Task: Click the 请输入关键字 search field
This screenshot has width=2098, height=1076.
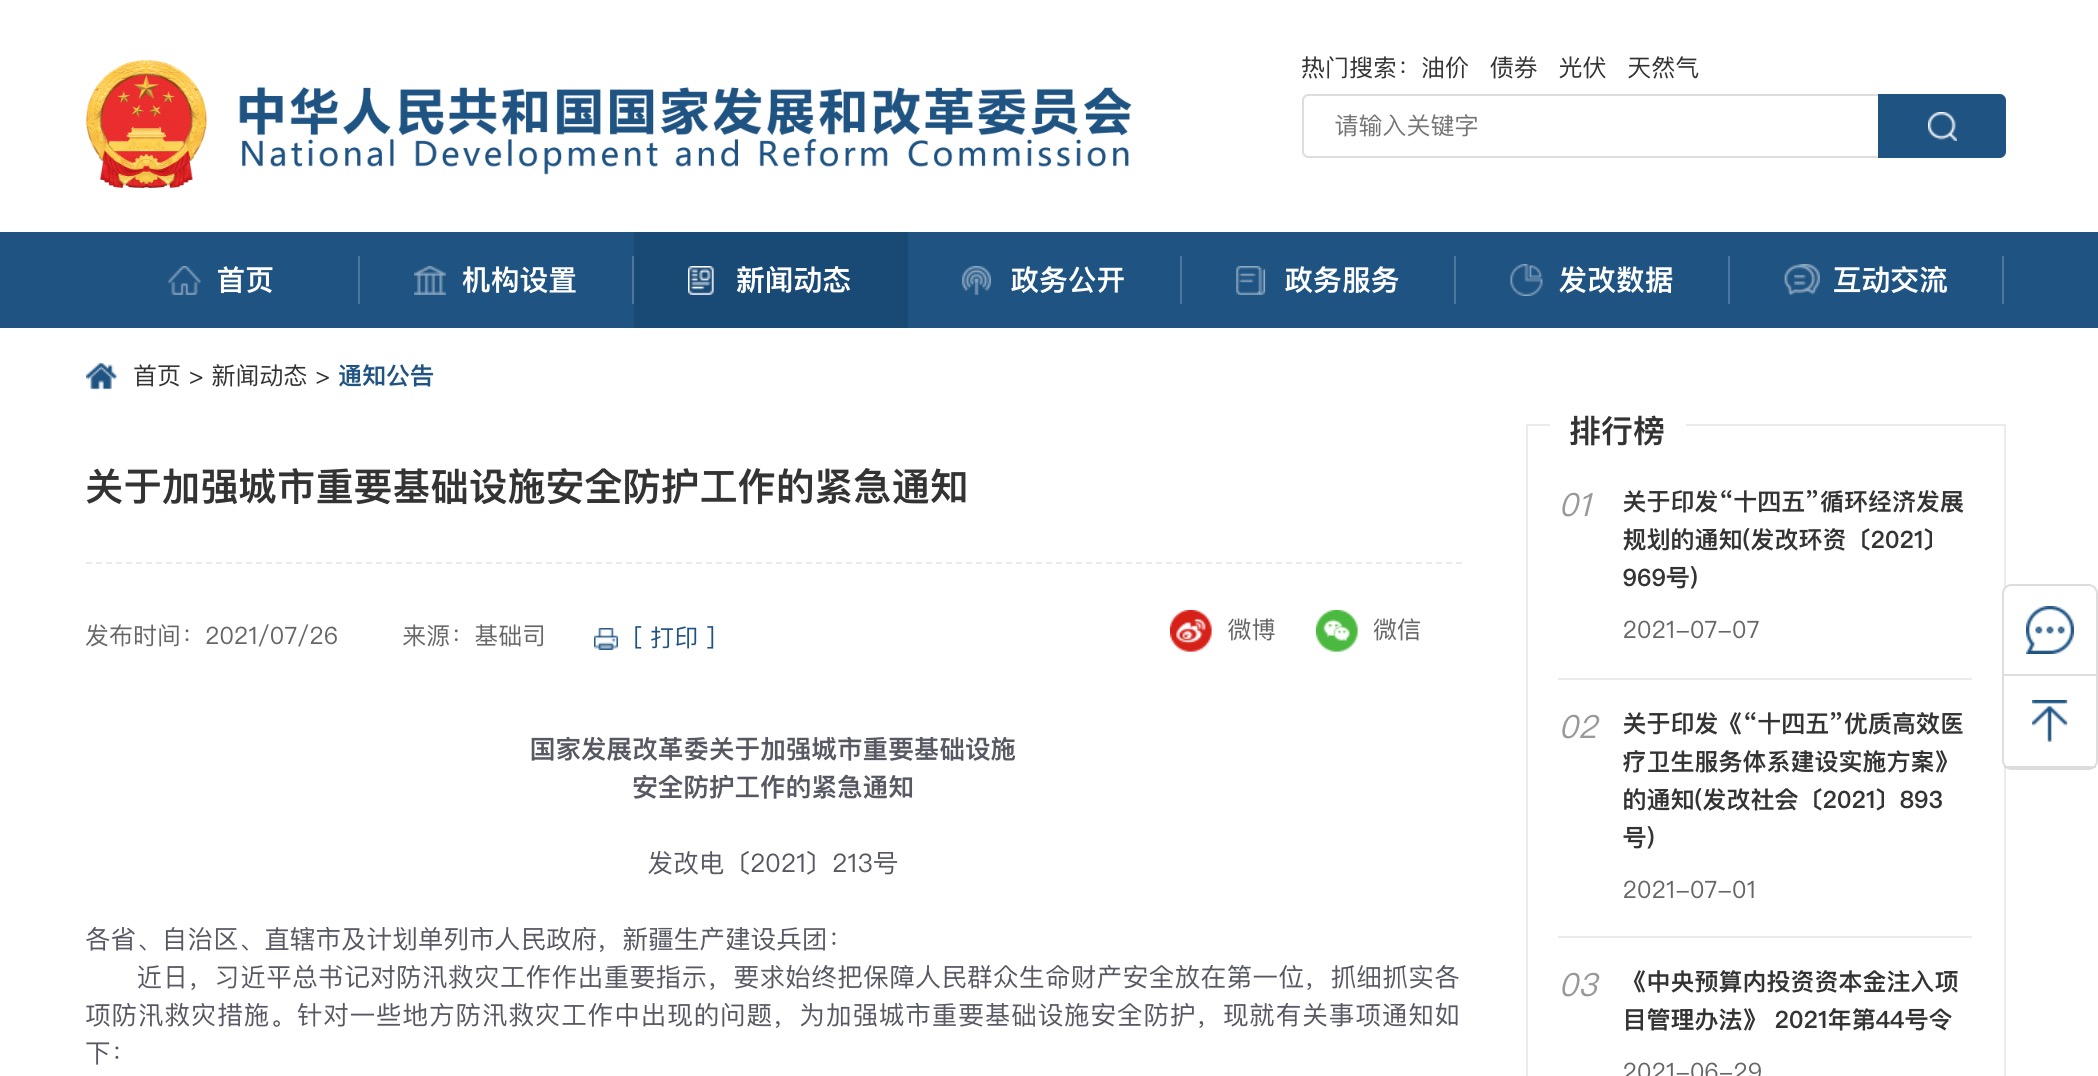Action: point(1590,126)
